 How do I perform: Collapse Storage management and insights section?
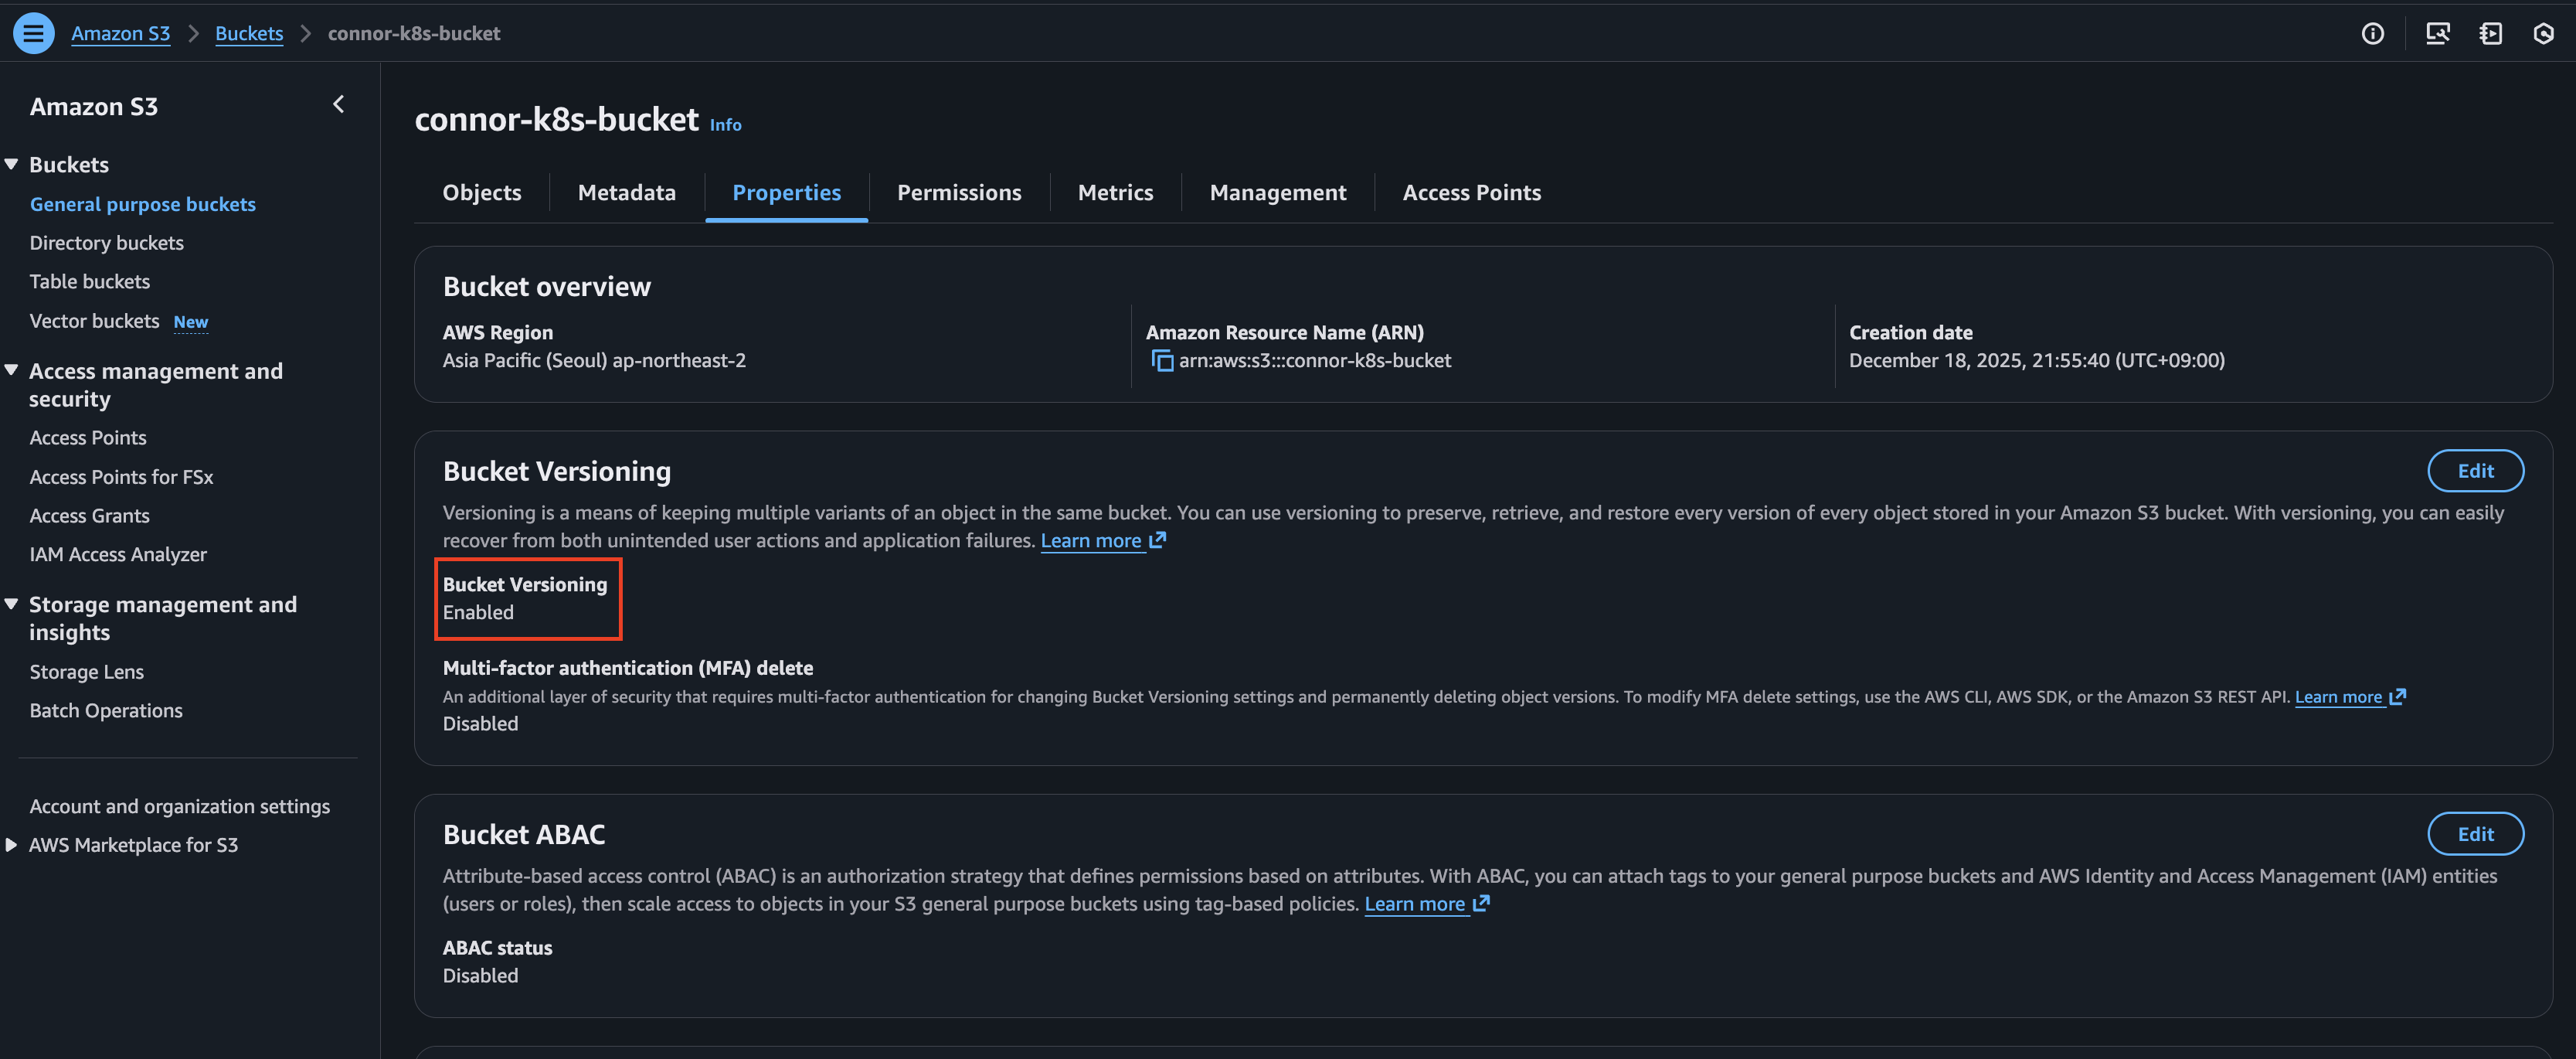[x=12, y=604]
